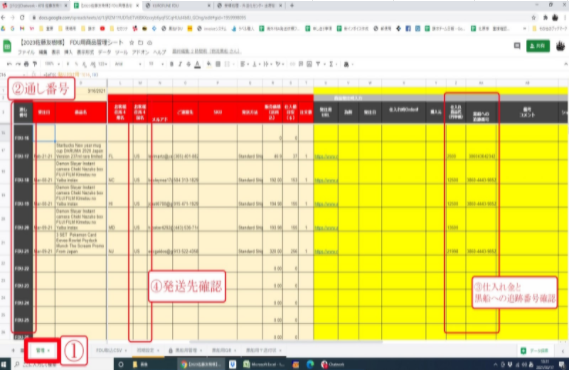The width and height of the screenshot is (569, 370).
Task: Open the zoom level dropdown
Action: (52, 64)
